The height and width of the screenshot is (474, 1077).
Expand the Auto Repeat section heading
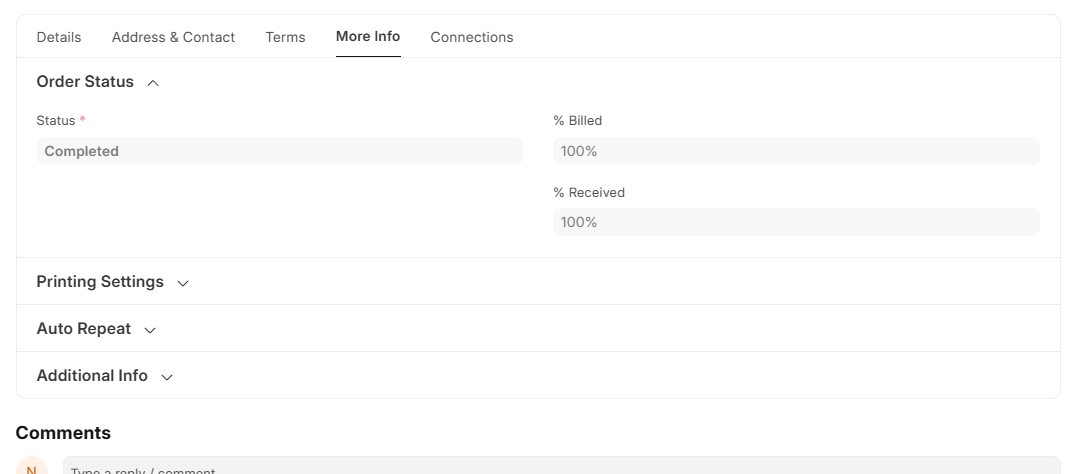(x=83, y=329)
